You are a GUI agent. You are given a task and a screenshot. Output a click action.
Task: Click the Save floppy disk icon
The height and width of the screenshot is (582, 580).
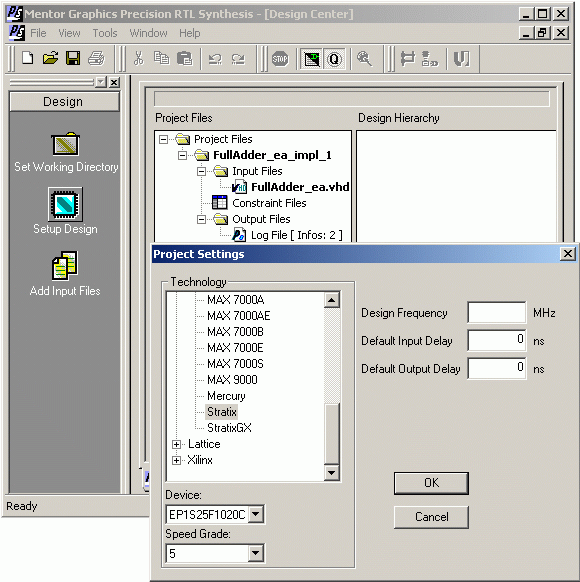click(x=73, y=58)
